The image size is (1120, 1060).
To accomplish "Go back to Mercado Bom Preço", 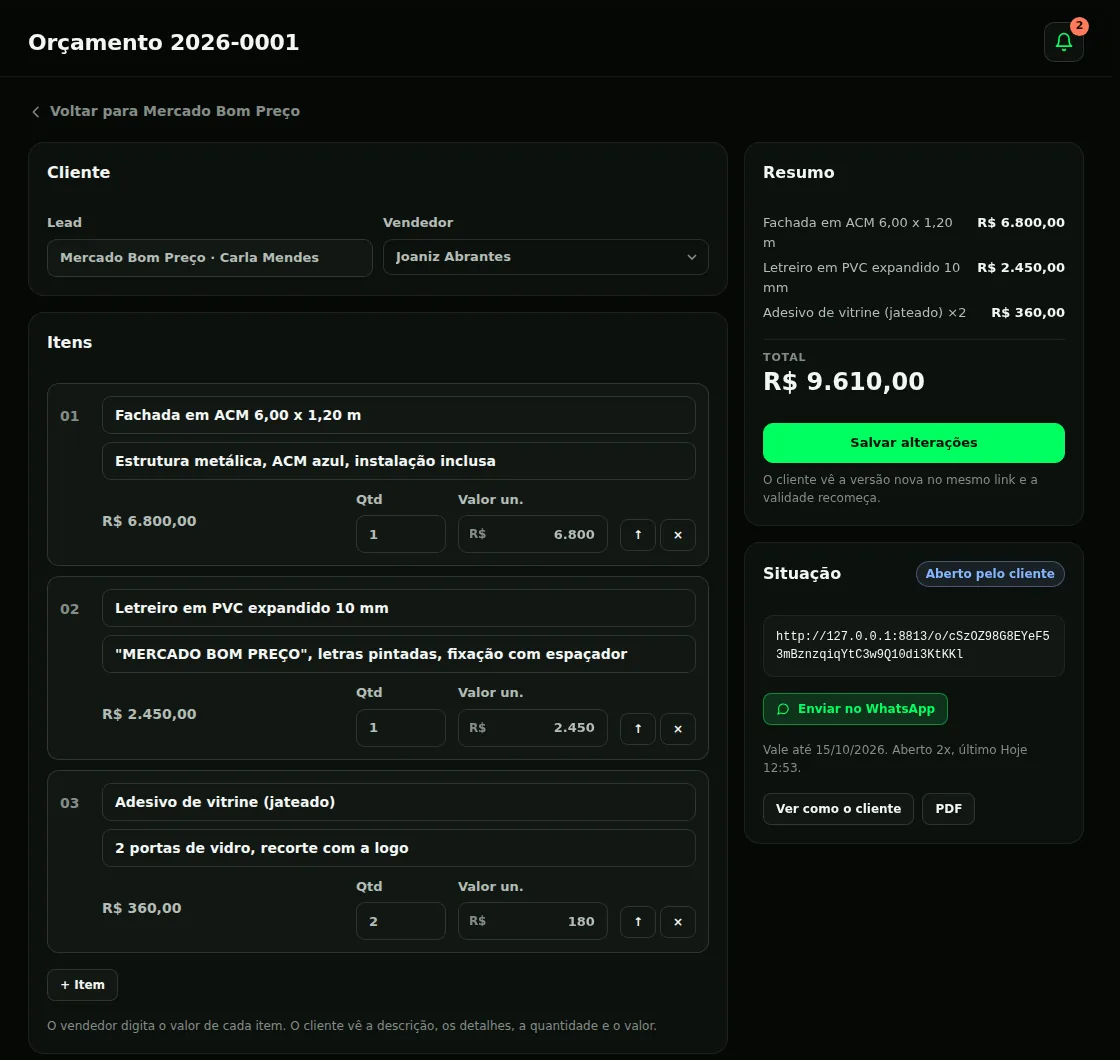I will [174, 111].
